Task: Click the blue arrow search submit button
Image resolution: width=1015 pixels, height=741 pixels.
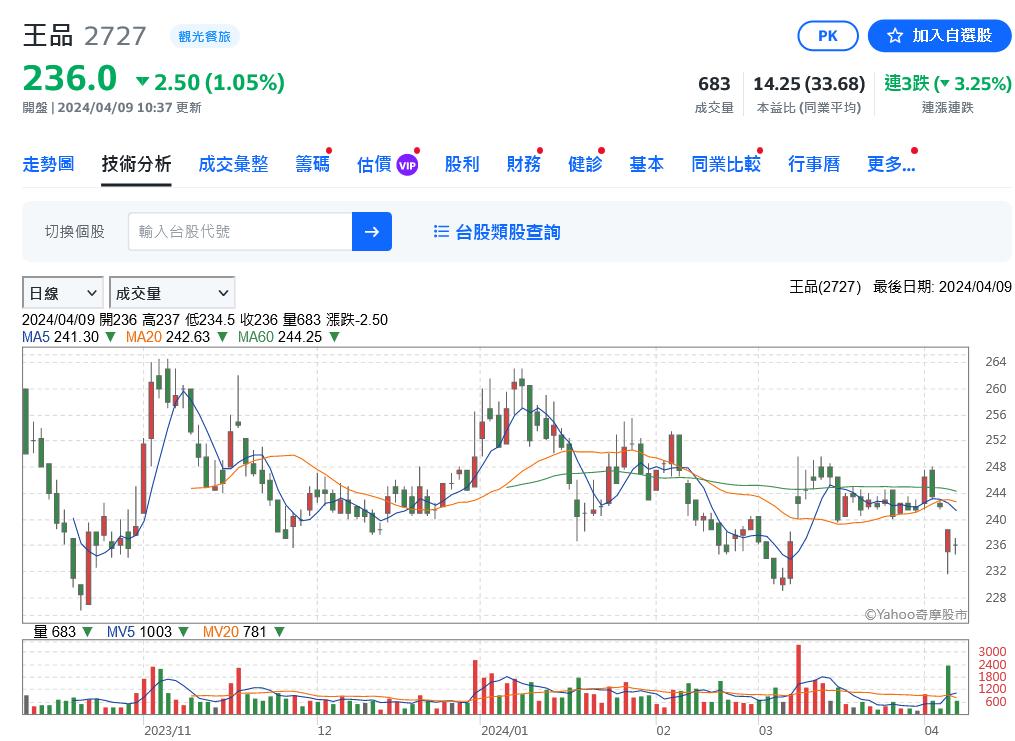Action: click(x=372, y=231)
